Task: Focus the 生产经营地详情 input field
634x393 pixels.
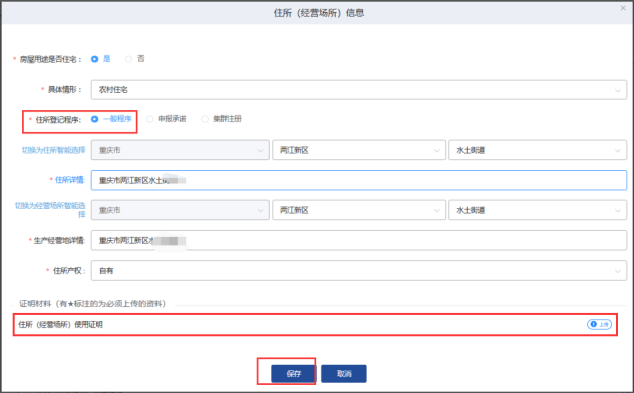Action: click(x=359, y=241)
